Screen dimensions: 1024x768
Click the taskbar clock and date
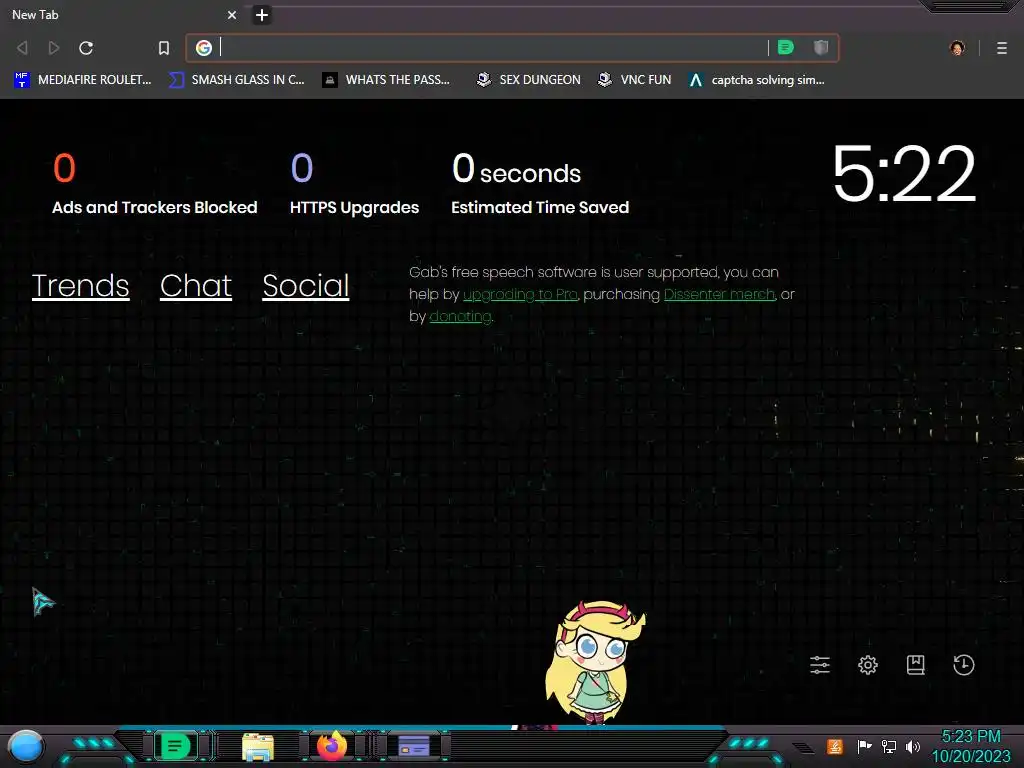tap(971, 746)
